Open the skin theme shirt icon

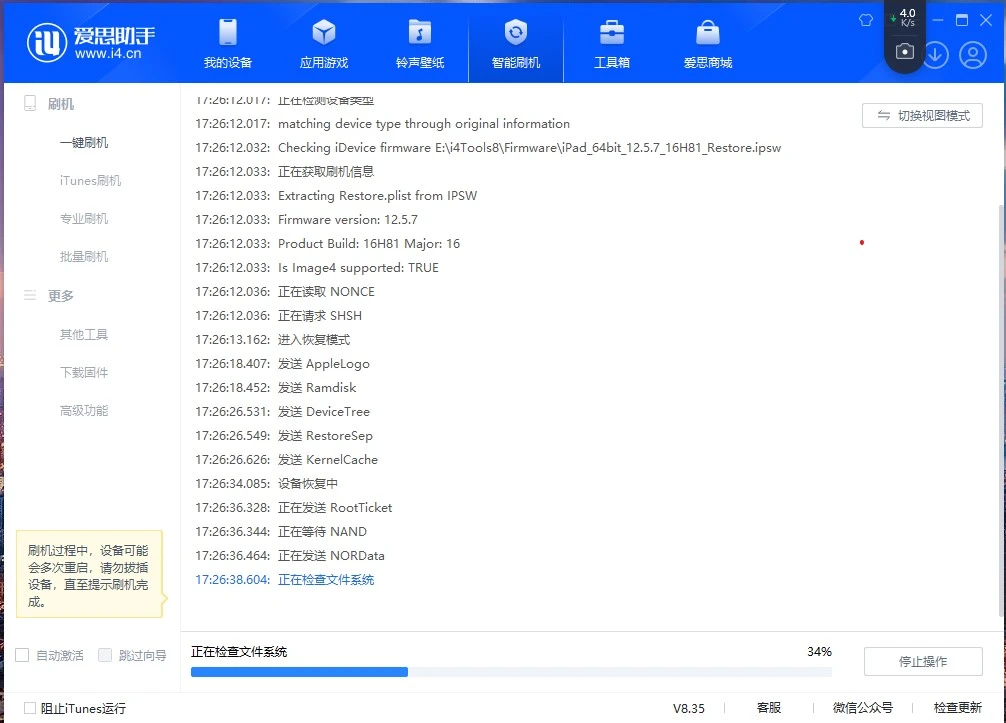tap(866, 20)
